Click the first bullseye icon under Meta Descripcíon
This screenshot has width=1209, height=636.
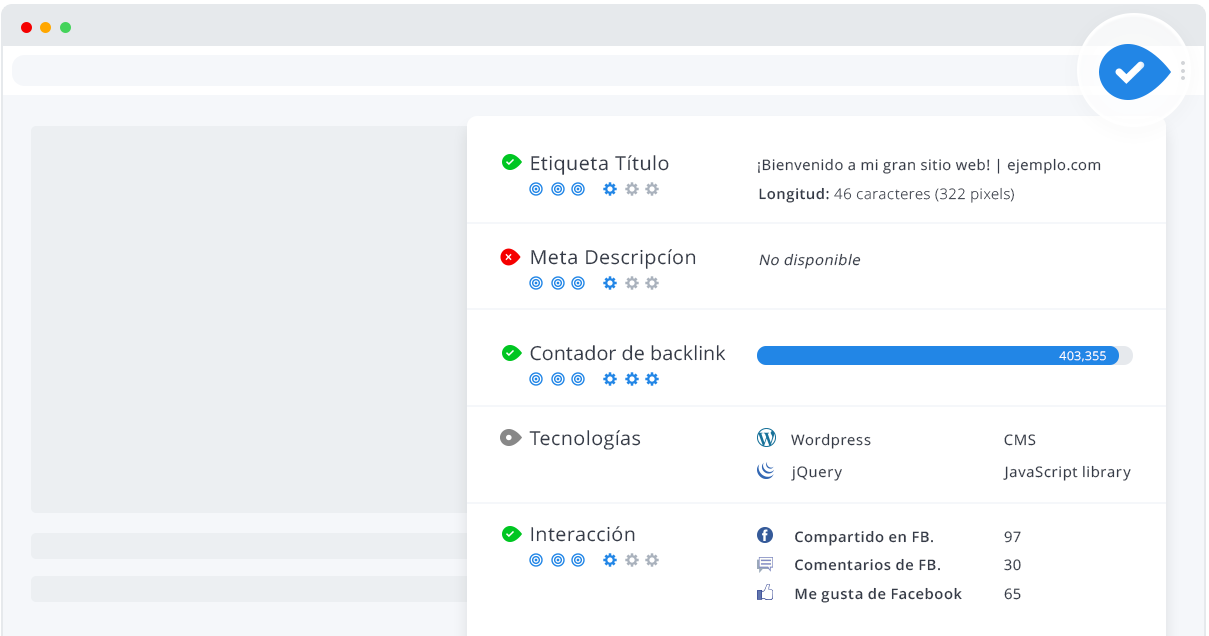click(536, 283)
